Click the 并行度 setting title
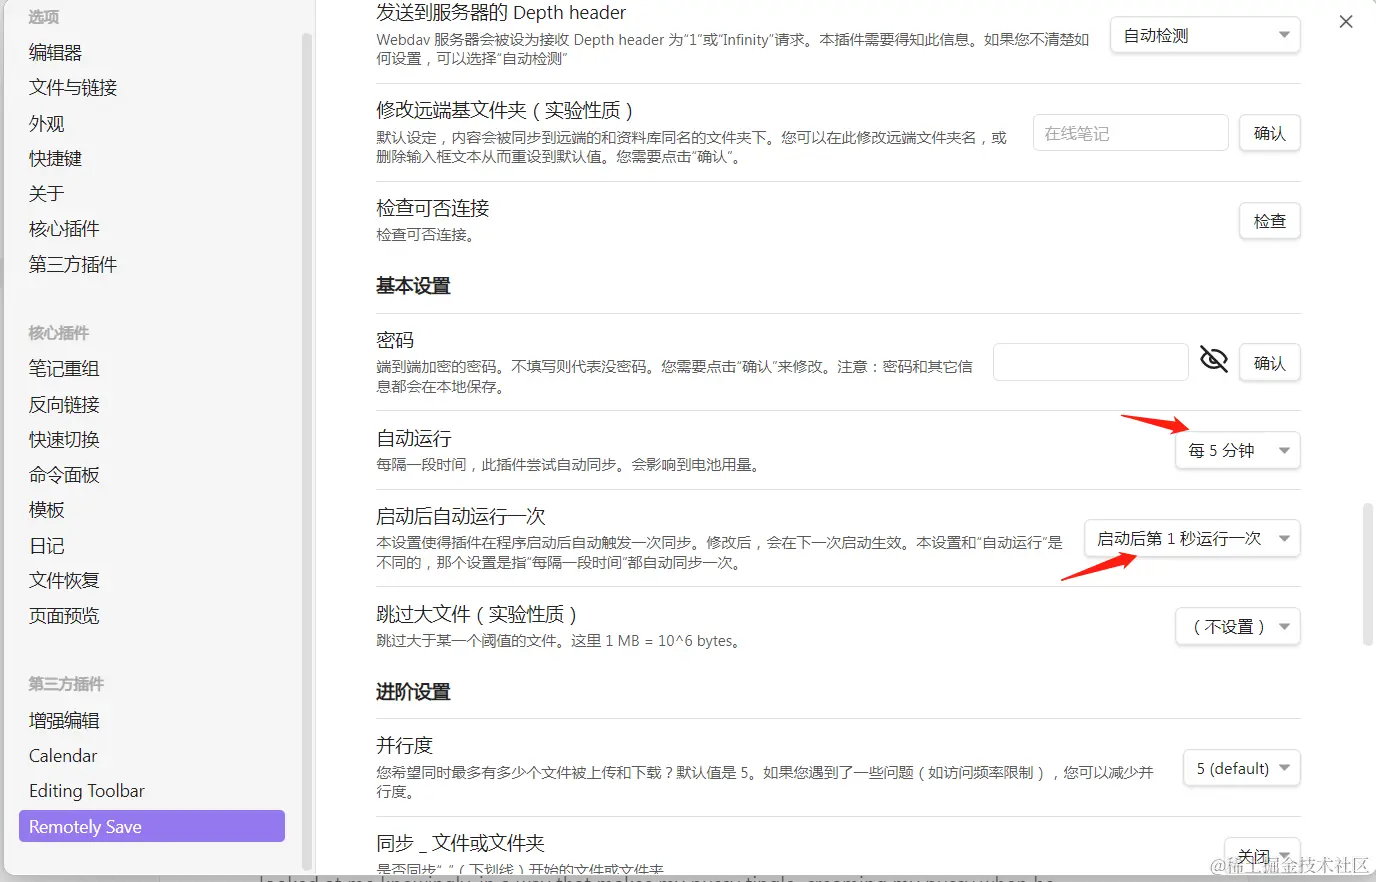The image size is (1376, 882). click(x=404, y=745)
